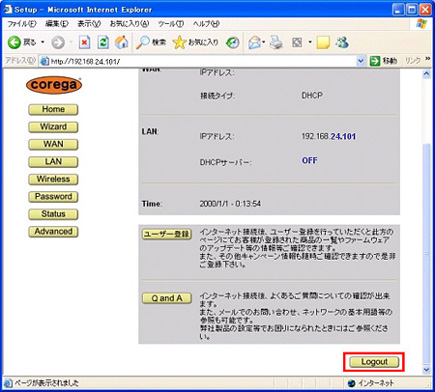Image resolution: width=435 pixels, height=392 pixels.
Task: Click the Home sidebar button
Action: 53,110
